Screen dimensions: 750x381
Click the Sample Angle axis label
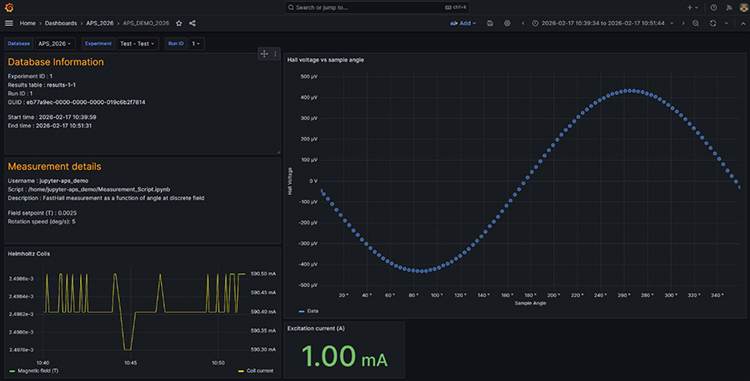[530, 303]
